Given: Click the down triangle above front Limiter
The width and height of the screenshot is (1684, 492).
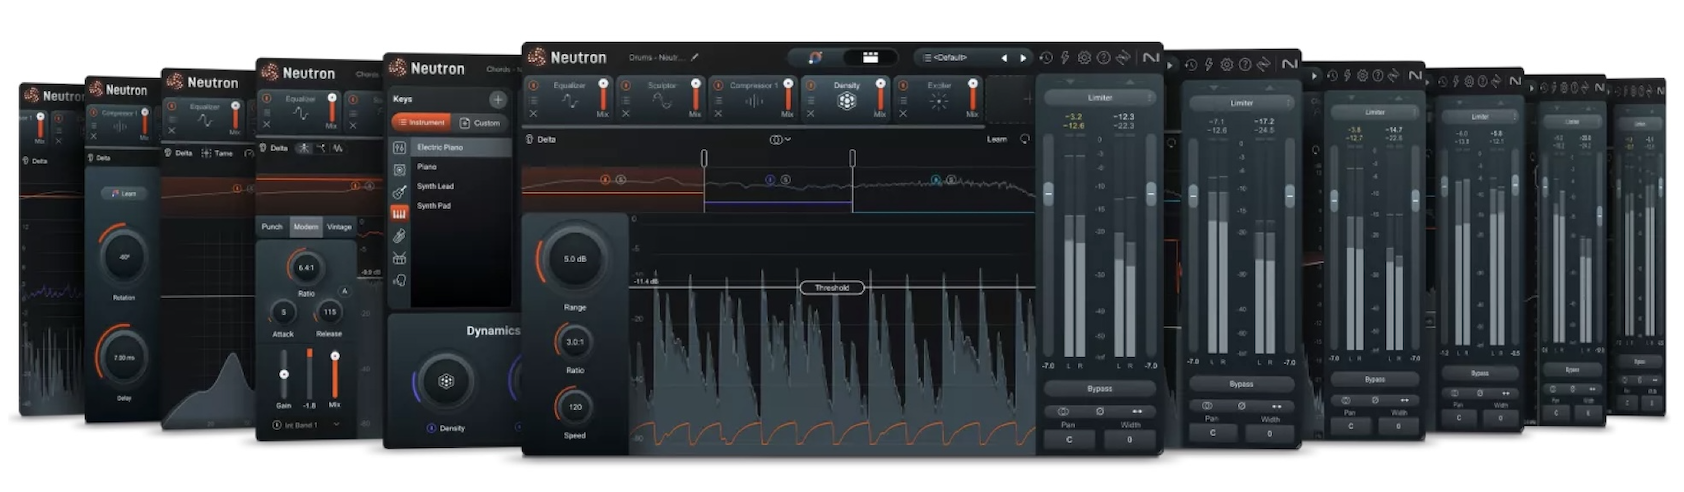Looking at the screenshot, I should 1068,82.
